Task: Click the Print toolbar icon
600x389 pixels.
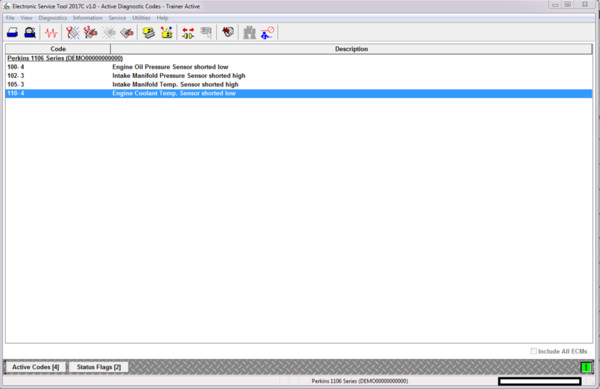Action: 12,33
